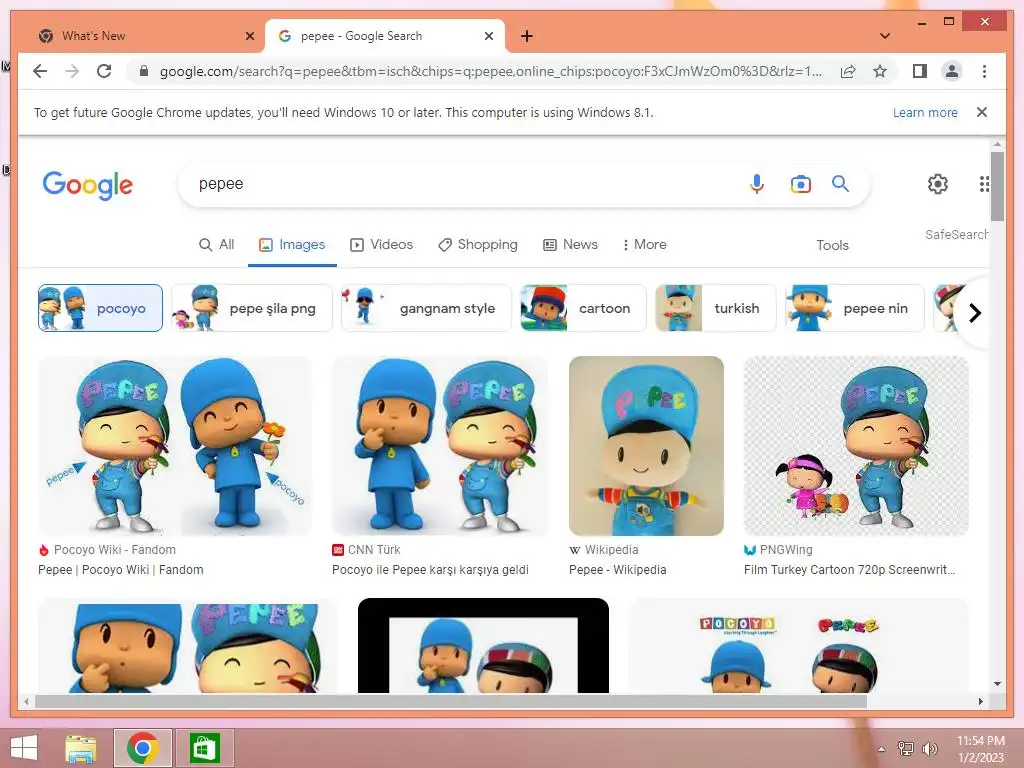Open the Pocoyo Wiki Fandom image result
Viewport: 1024px width, 768px height.
click(174, 446)
